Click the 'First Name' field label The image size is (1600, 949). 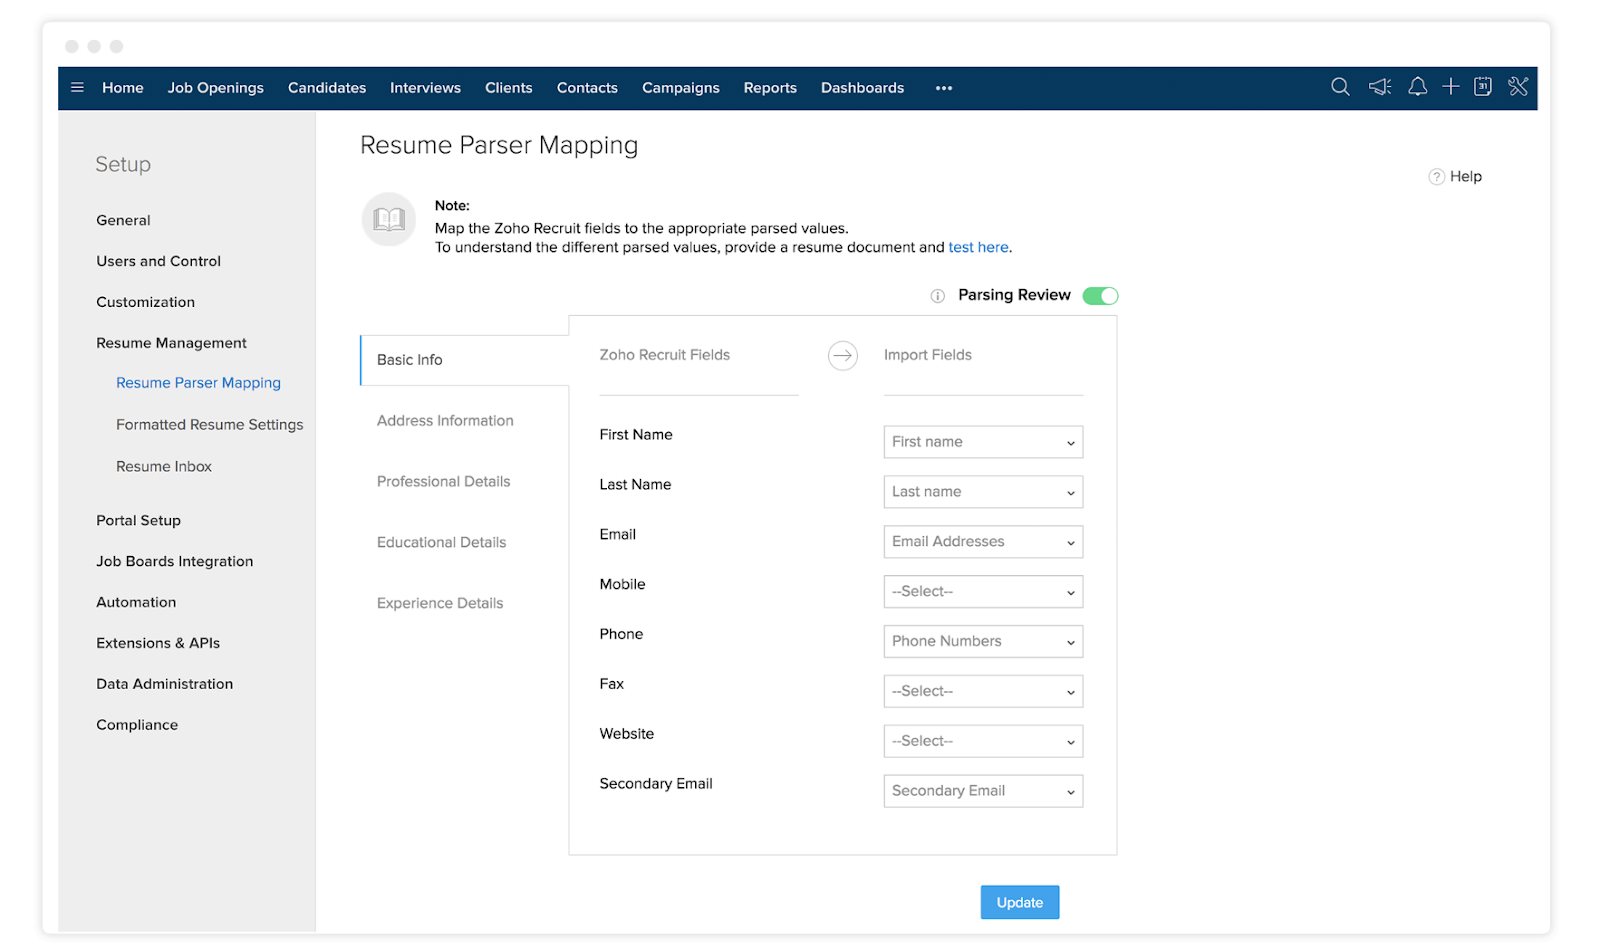click(x=636, y=436)
